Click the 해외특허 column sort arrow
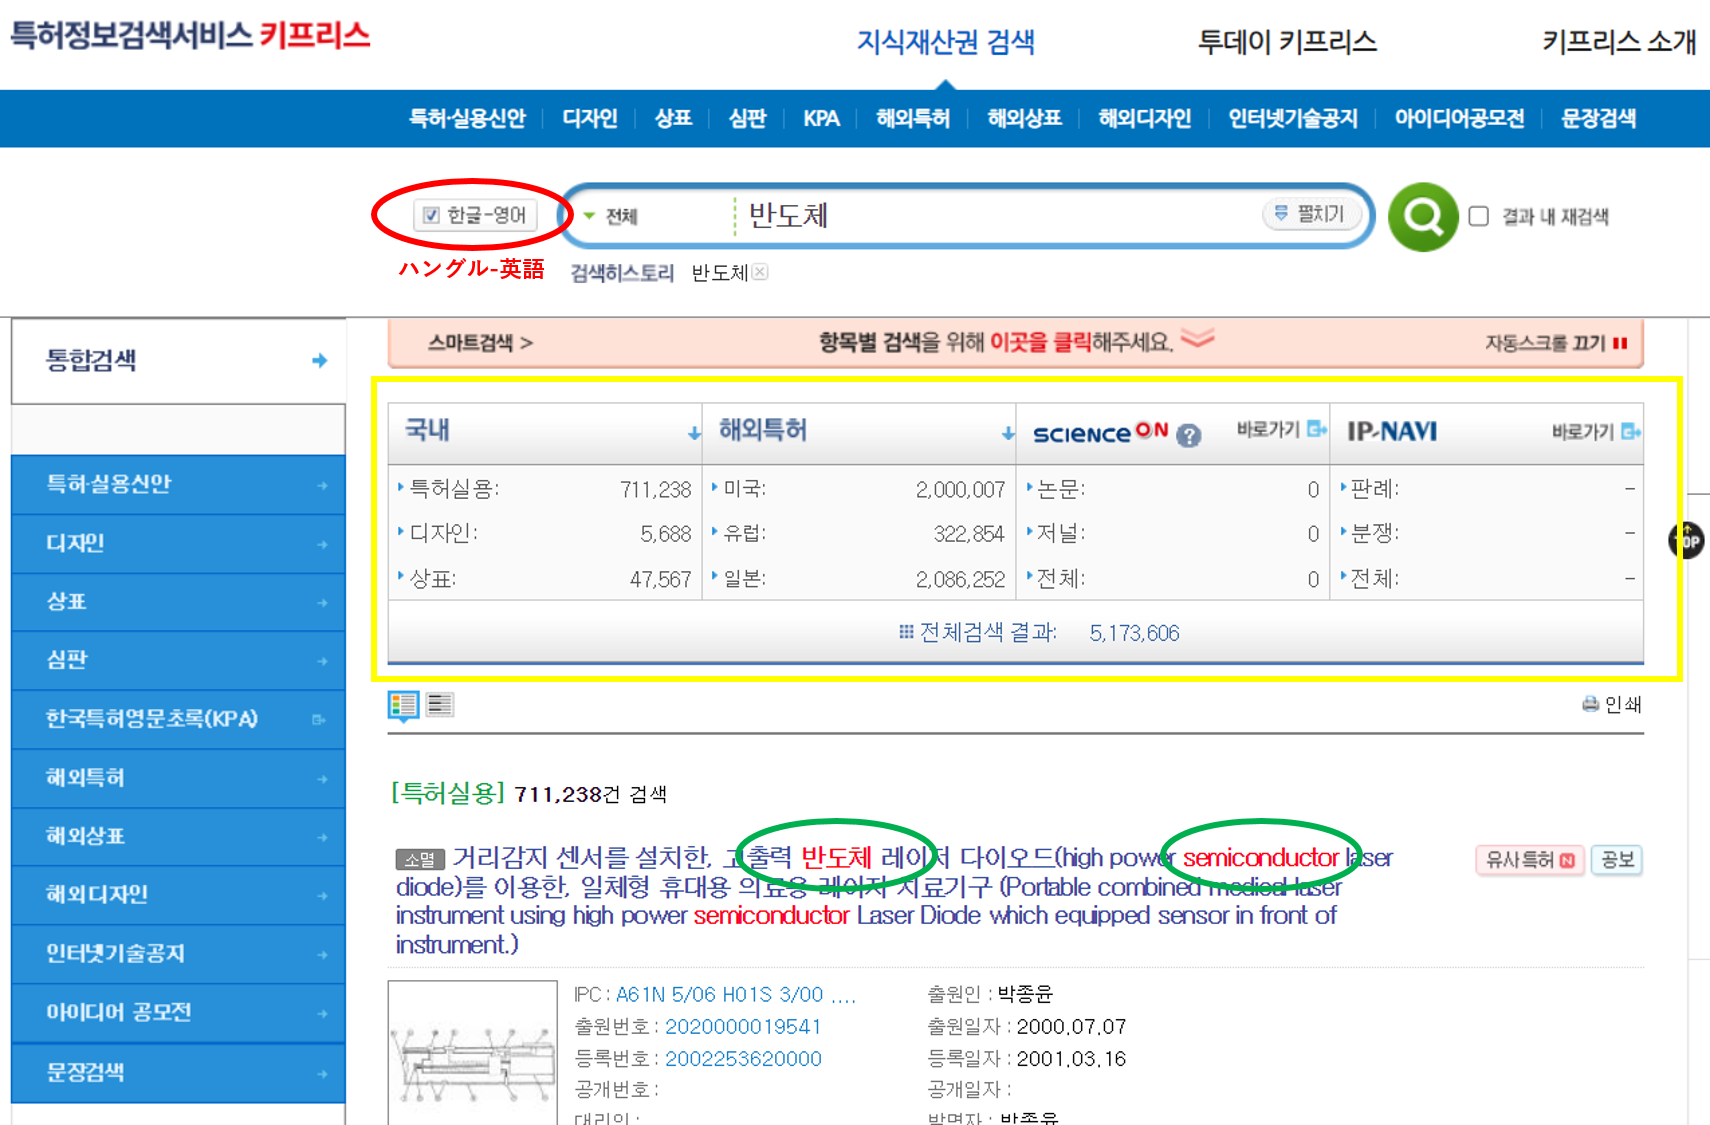This screenshot has width=1710, height=1125. (1008, 433)
